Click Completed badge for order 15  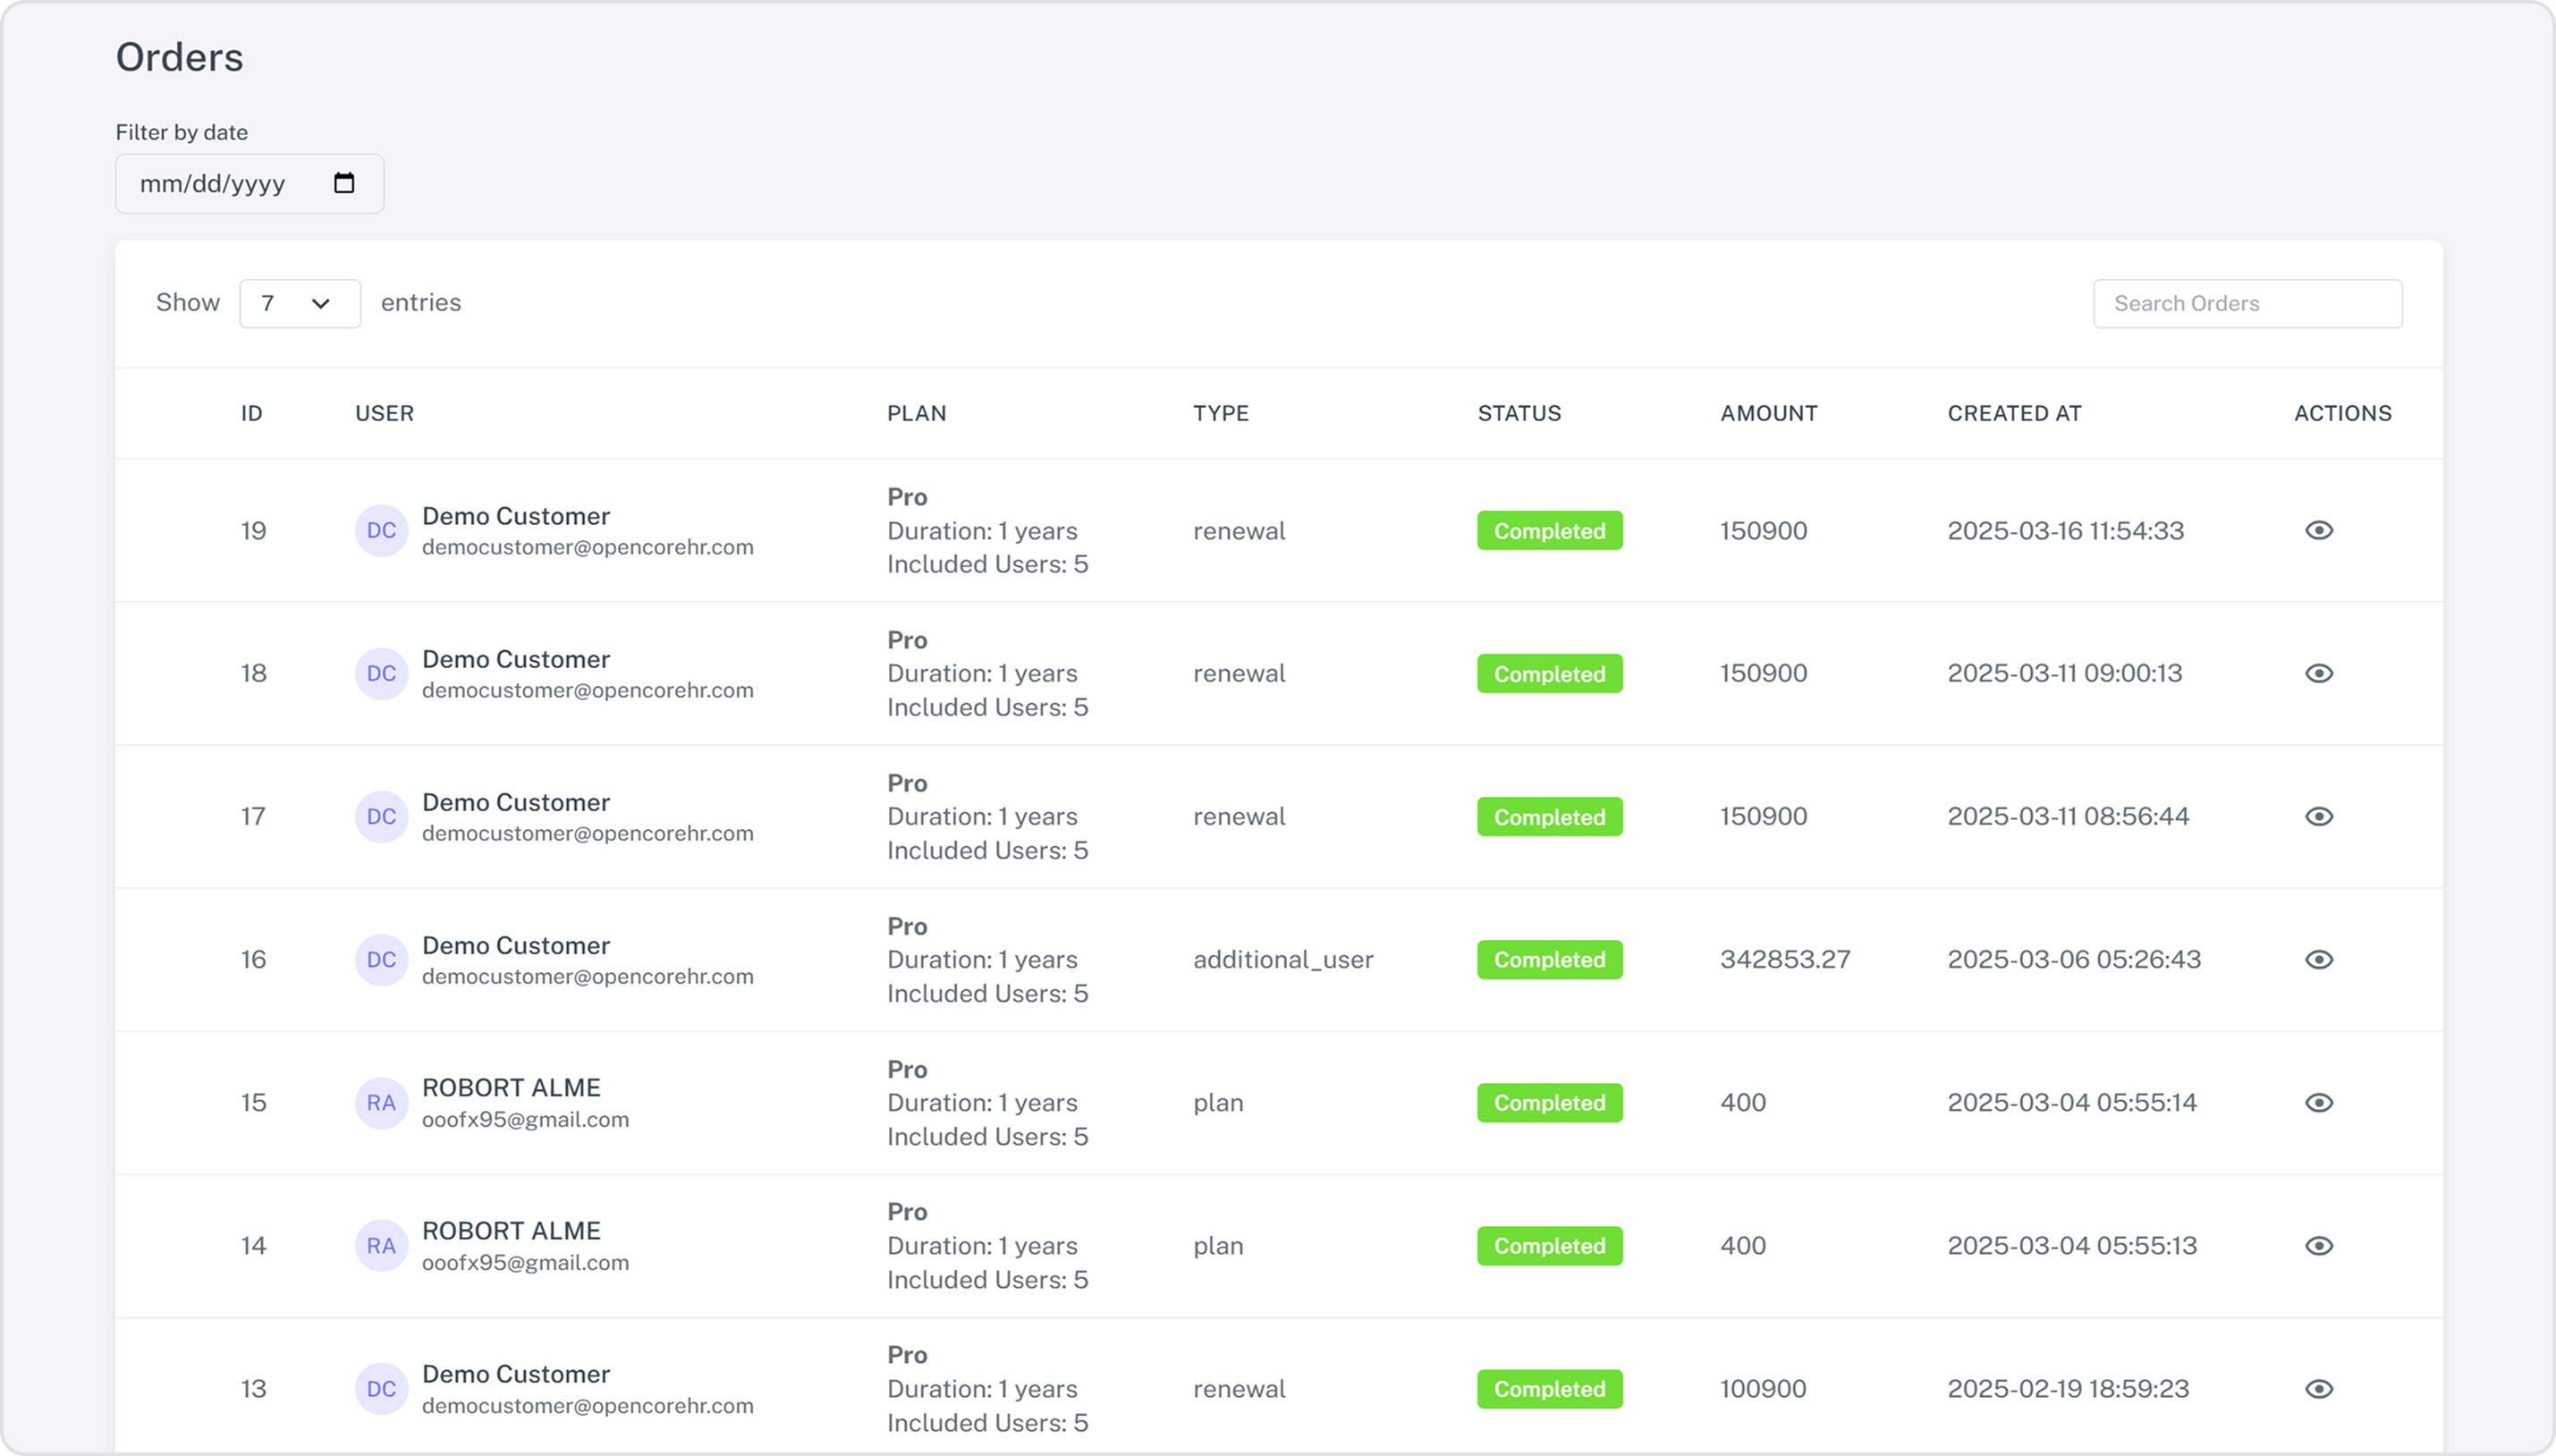(1549, 1102)
